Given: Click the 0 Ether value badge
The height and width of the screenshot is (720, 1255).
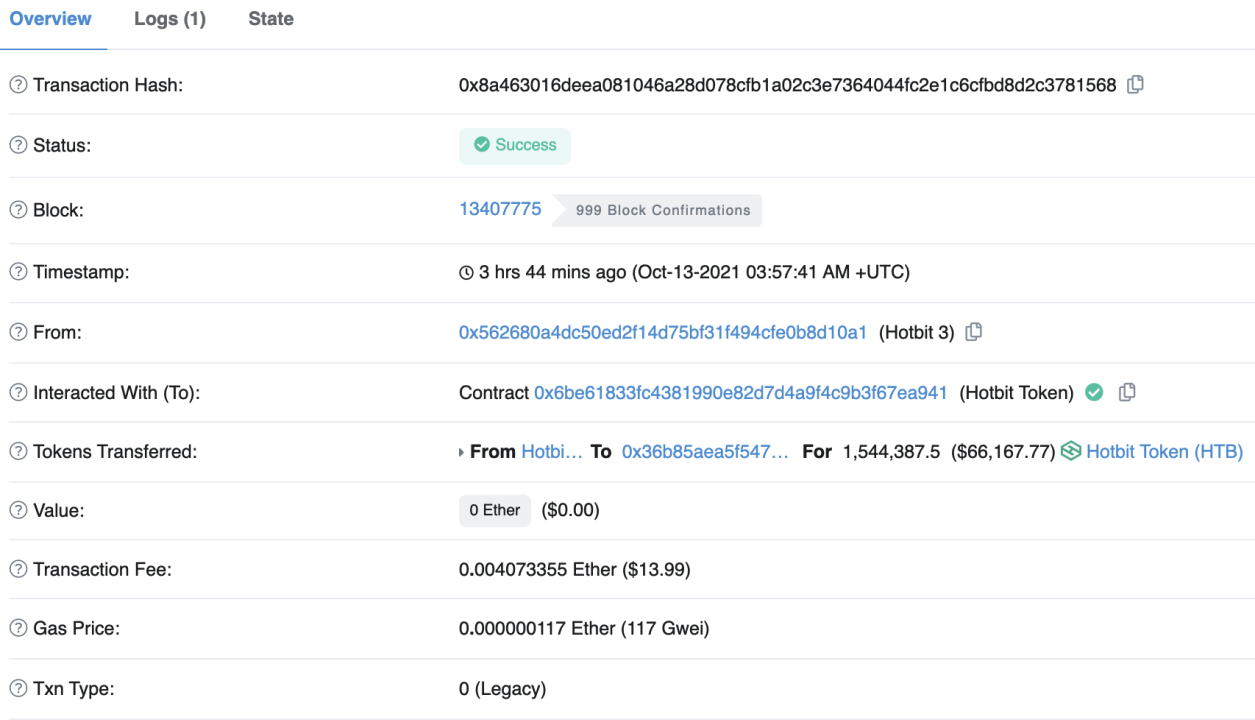Looking at the screenshot, I should click(495, 510).
